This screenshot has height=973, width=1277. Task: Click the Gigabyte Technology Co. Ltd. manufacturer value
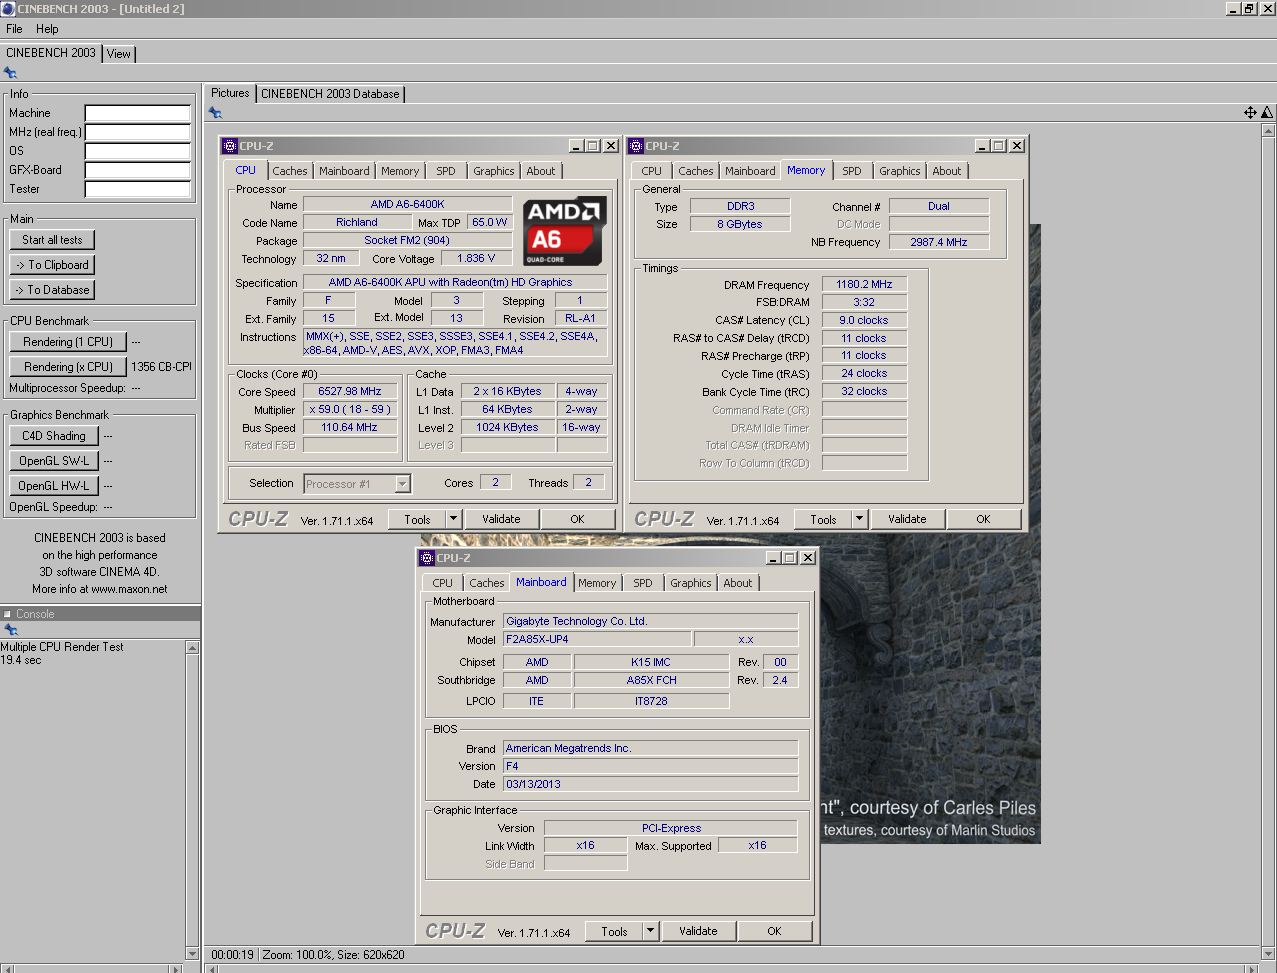pyautogui.click(x=651, y=621)
